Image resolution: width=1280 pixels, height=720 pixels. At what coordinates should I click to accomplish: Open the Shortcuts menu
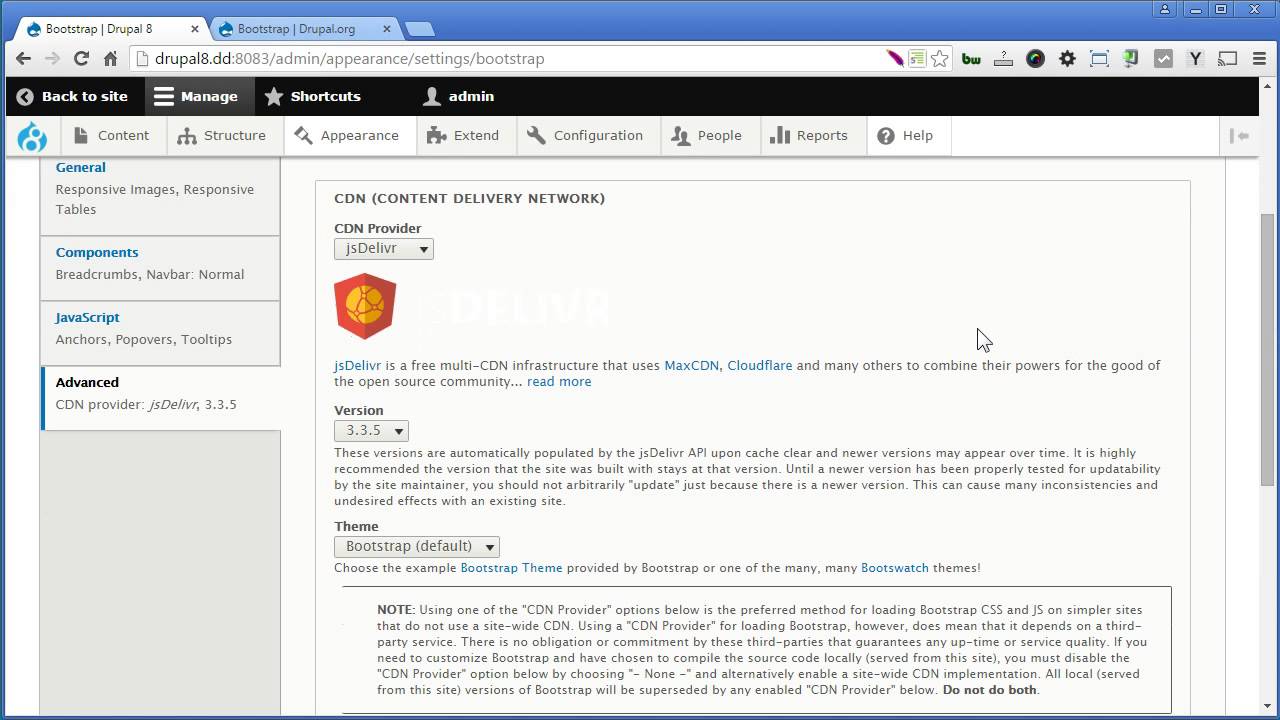[312, 97]
